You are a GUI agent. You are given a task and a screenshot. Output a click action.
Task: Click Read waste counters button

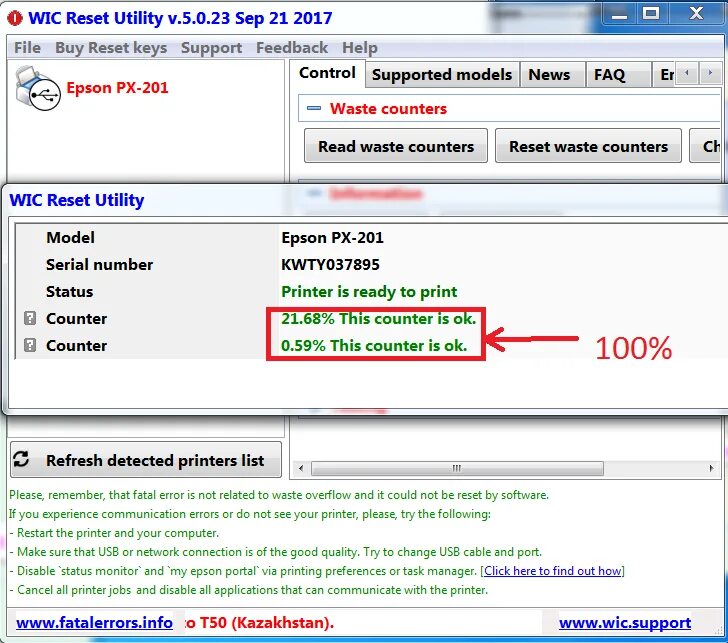point(396,146)
